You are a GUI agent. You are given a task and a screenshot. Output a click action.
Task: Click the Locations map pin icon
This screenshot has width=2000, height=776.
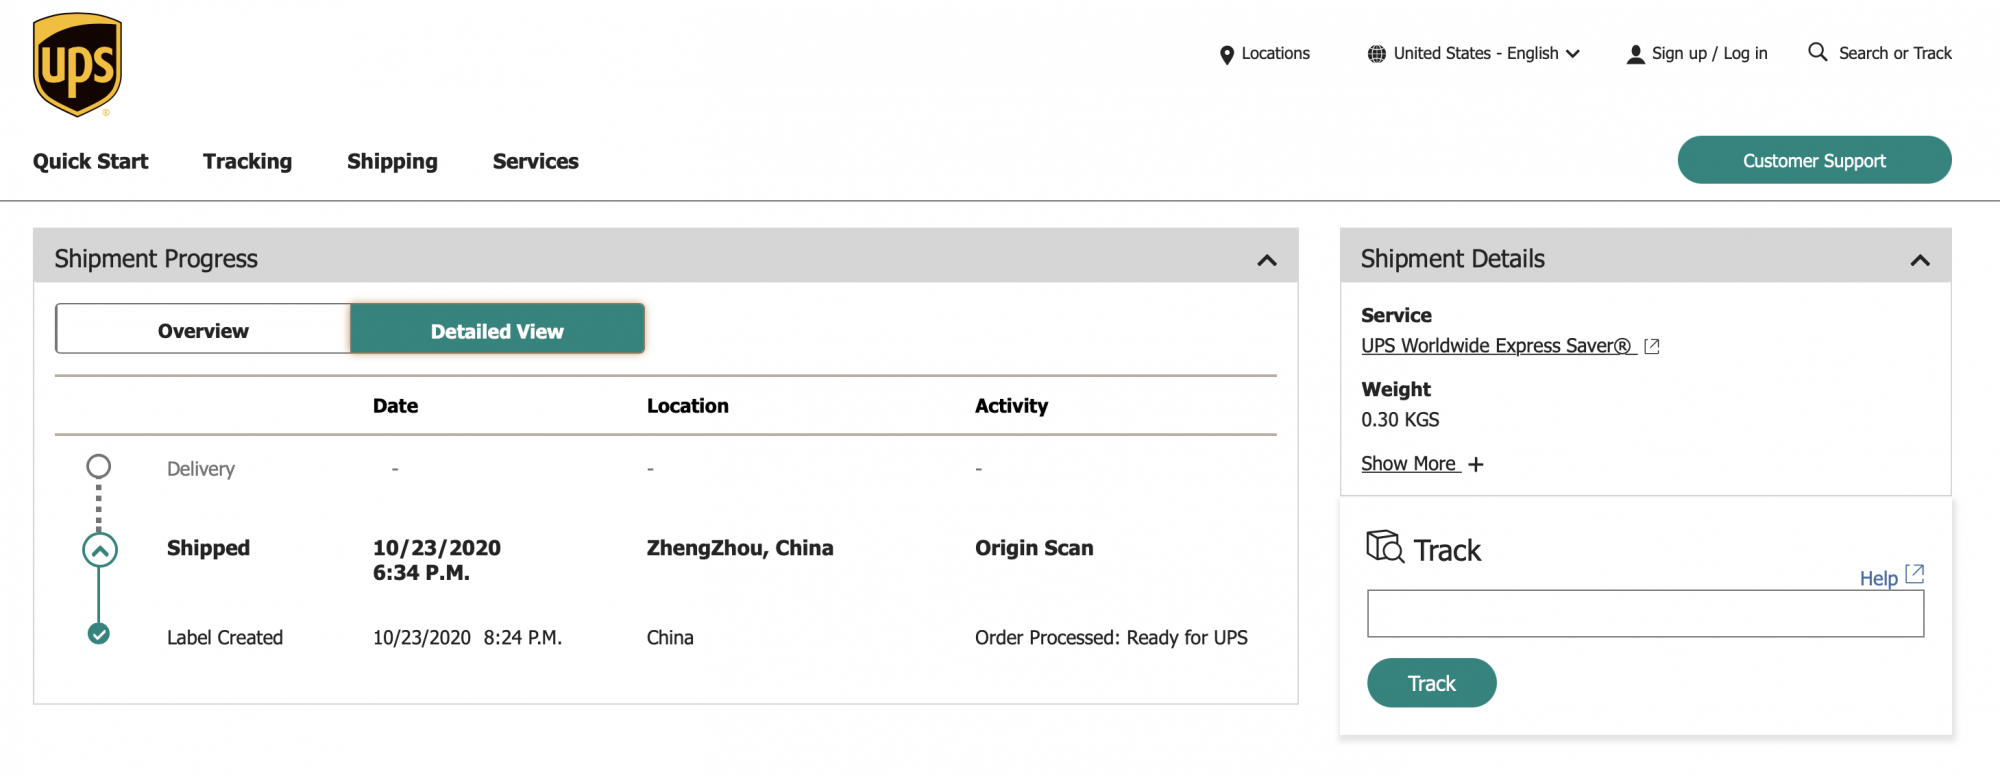pyautogui.click(x=1227, y=55)
